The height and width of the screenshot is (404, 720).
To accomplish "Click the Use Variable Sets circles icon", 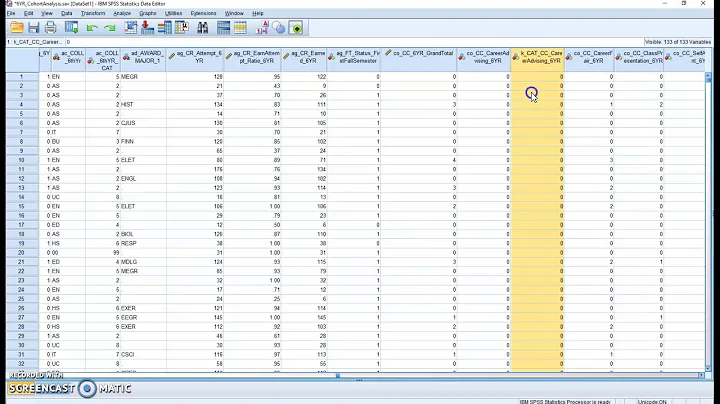I will coord(279,28).
